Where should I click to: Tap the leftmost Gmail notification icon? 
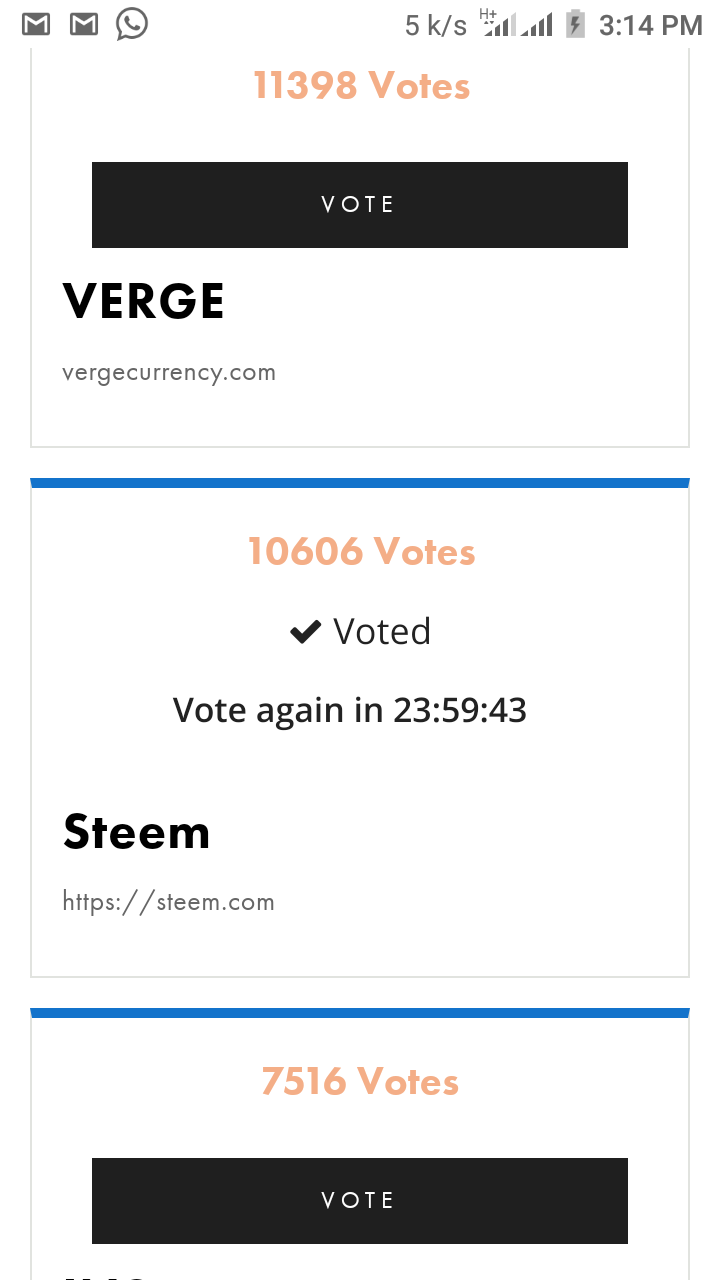coord(36,24)
